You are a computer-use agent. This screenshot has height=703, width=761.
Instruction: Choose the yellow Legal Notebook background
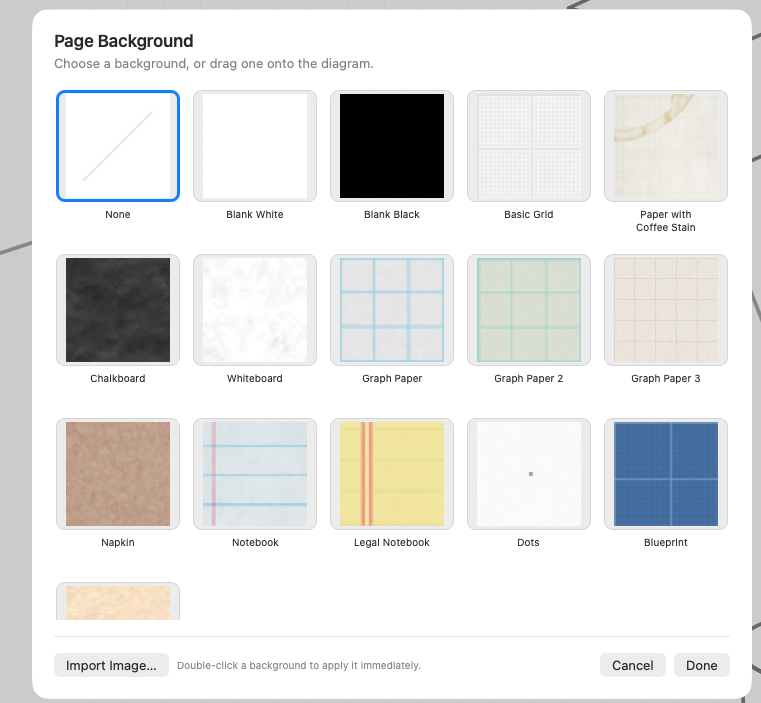click(x=392, y=474)
